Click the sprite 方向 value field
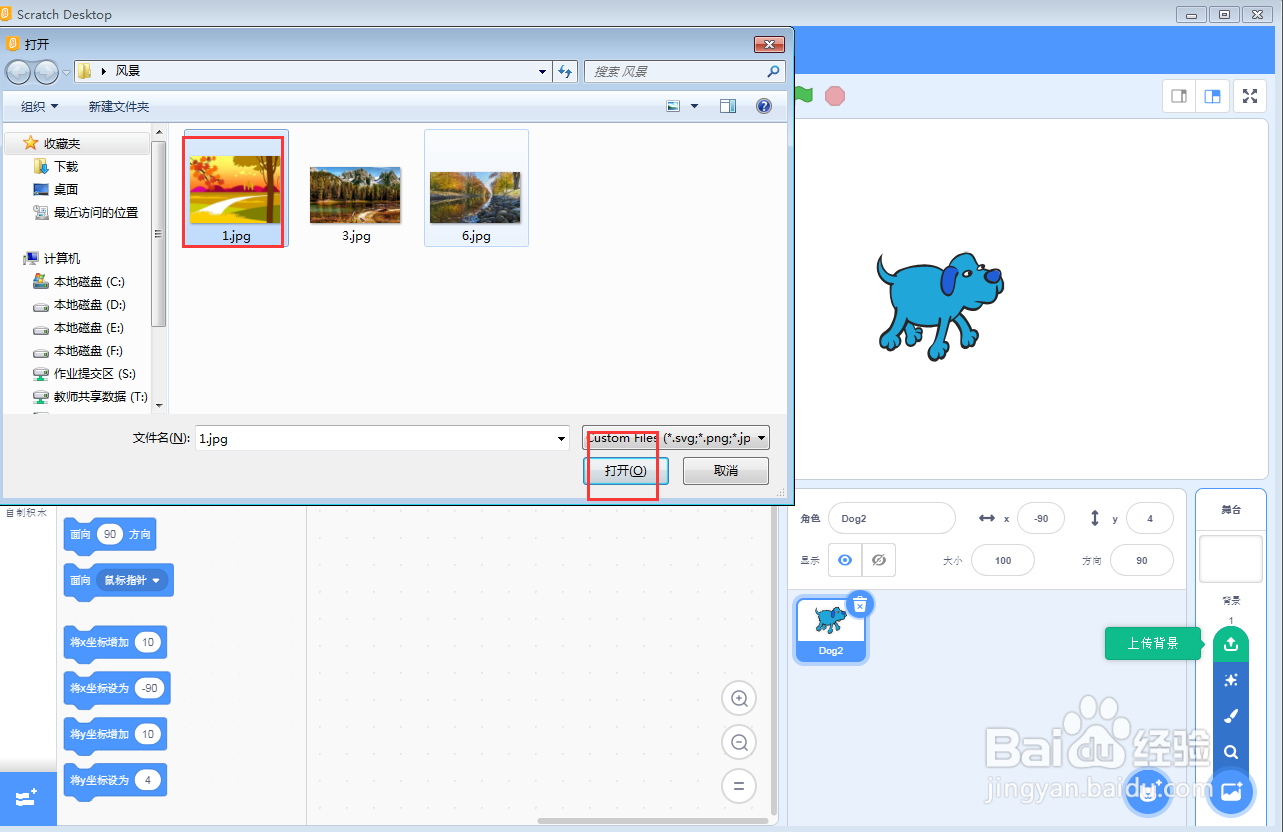 point(1142,560)
